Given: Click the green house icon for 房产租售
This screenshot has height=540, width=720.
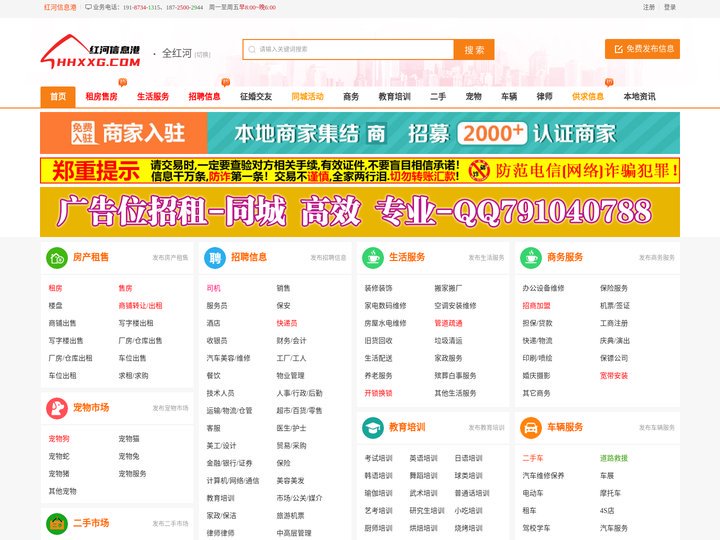Looking at the screenshot, I should [x=57, y=258].
